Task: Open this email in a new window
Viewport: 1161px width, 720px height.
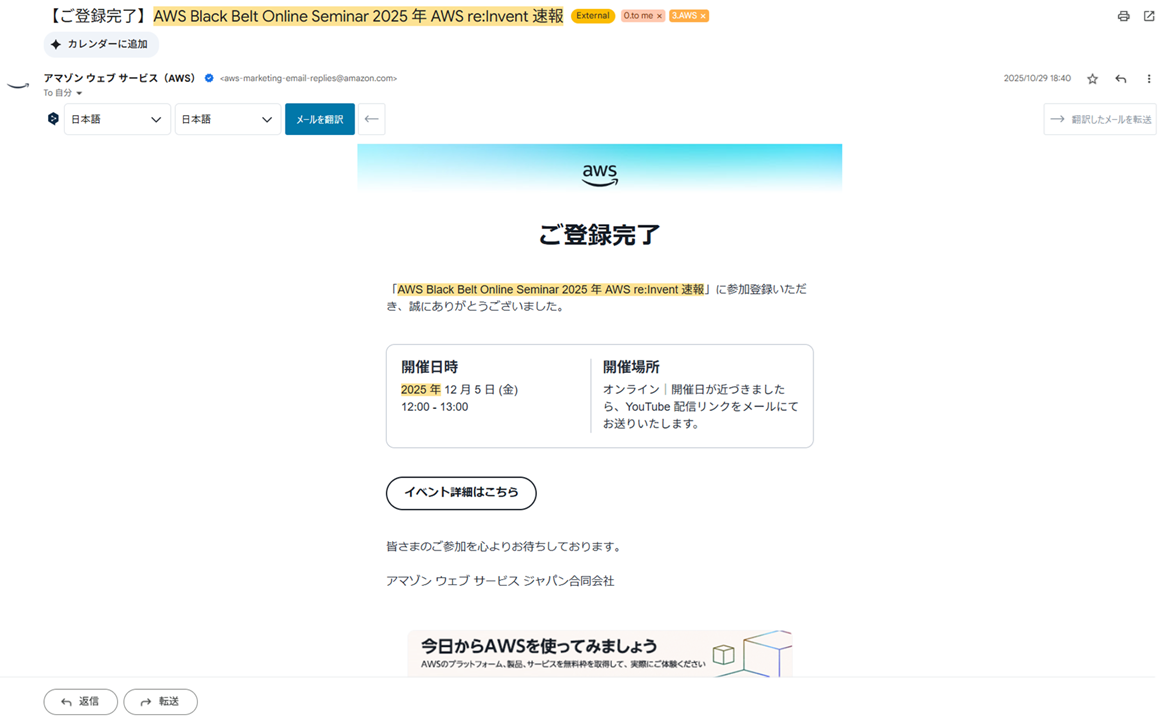Action: tap(1148, 16)
